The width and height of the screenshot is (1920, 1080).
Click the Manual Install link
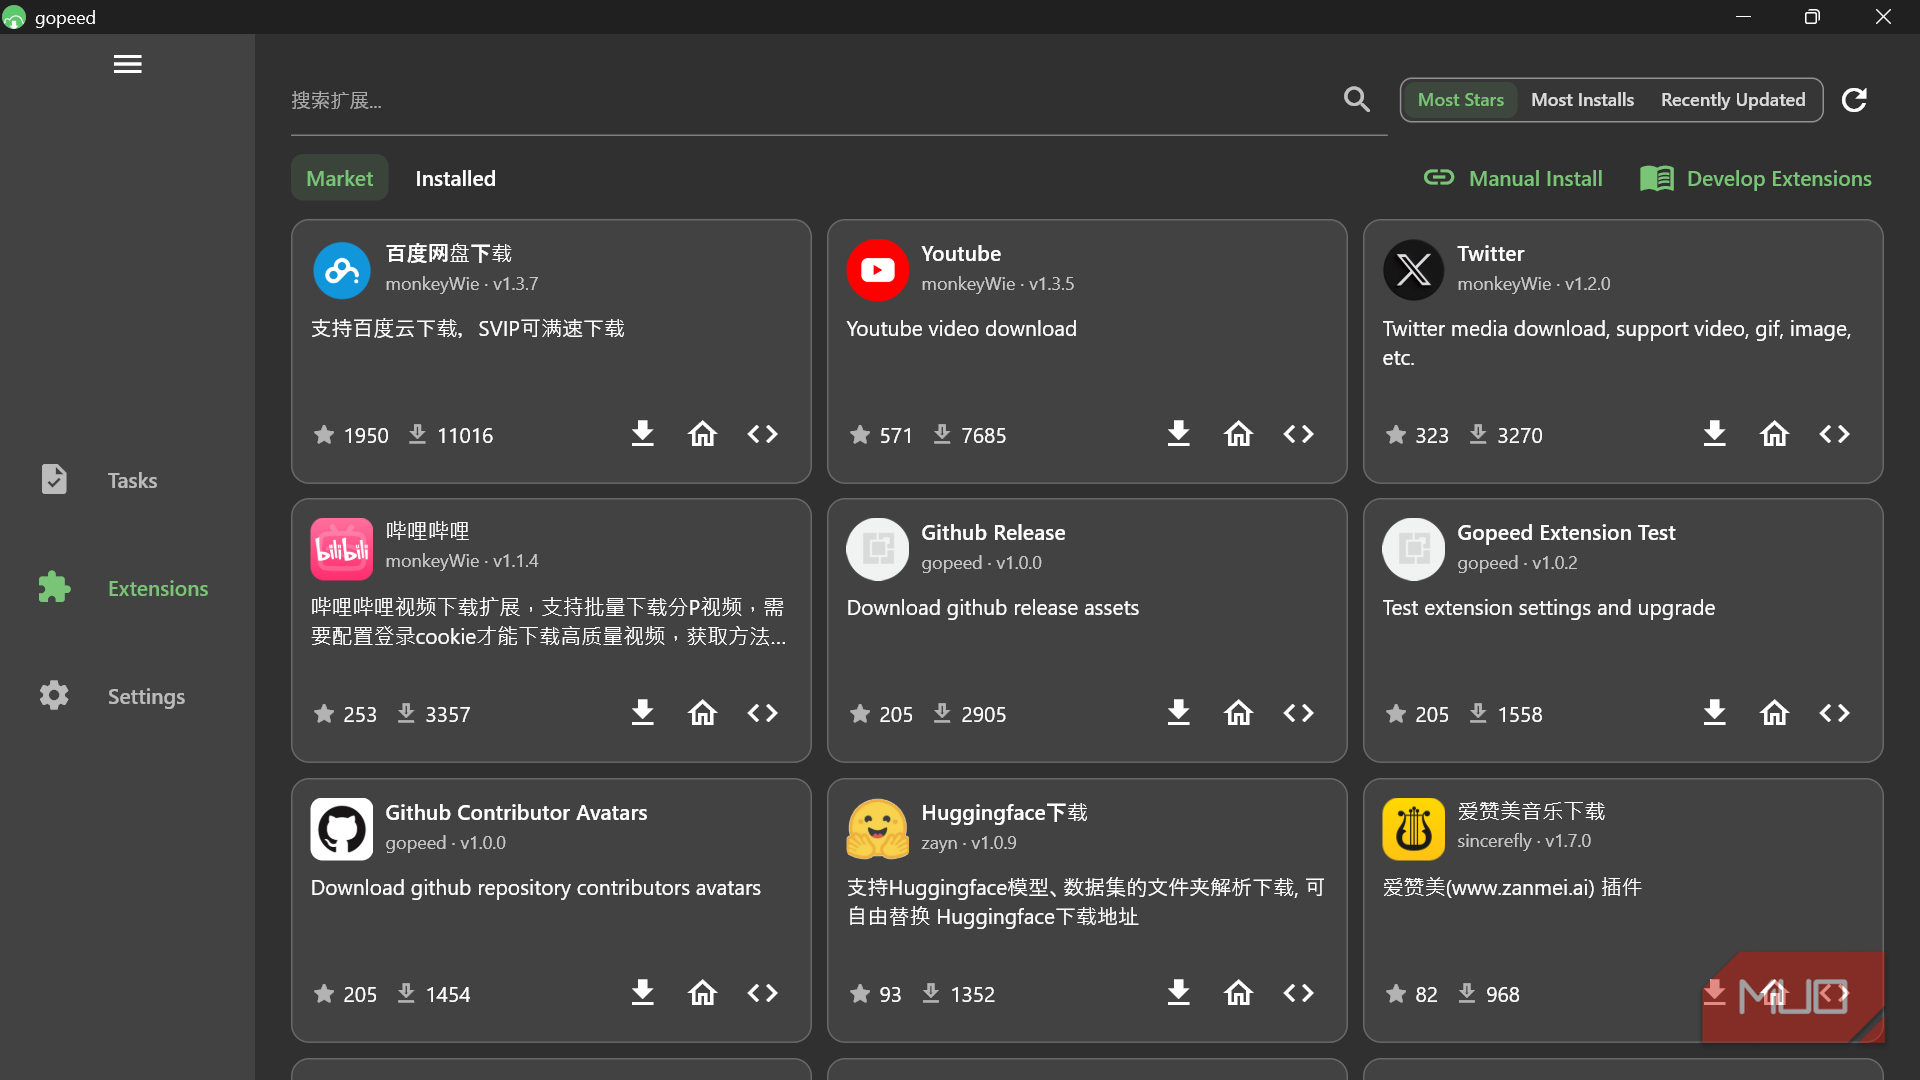tap(1513, 178)
